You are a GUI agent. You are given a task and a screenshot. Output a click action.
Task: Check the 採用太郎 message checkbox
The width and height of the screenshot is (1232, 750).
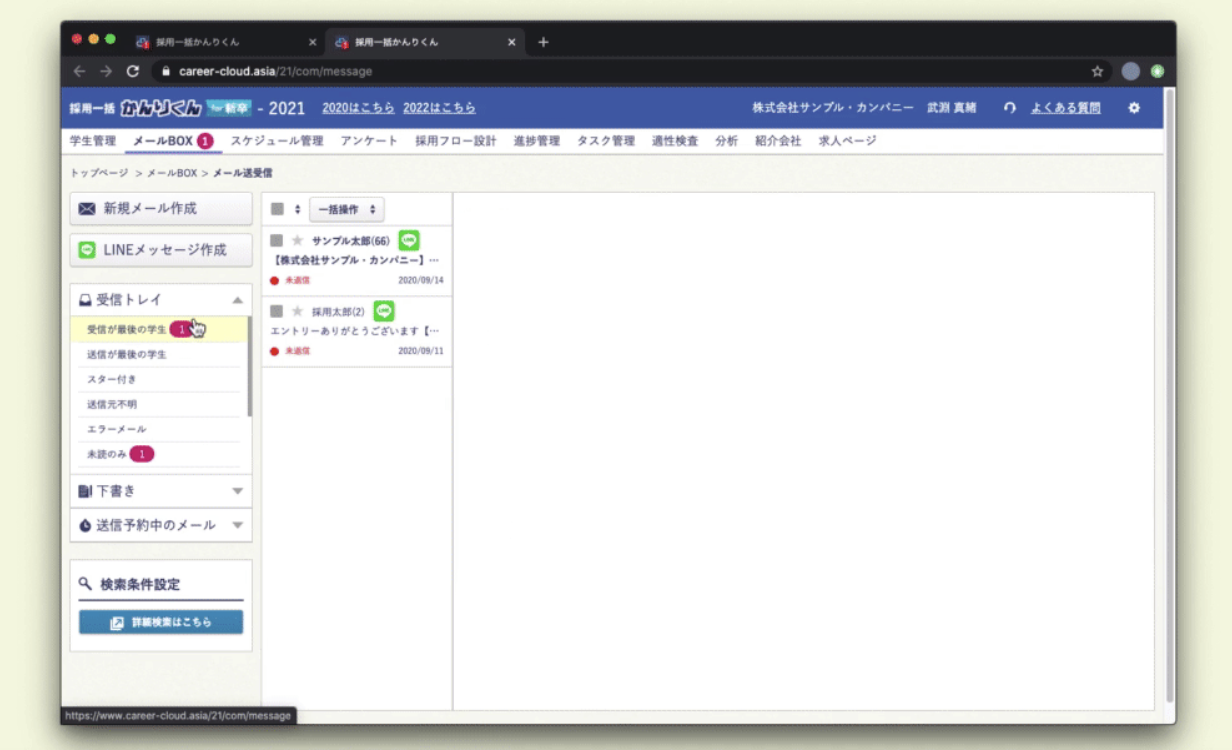click(x=277, y=312)
